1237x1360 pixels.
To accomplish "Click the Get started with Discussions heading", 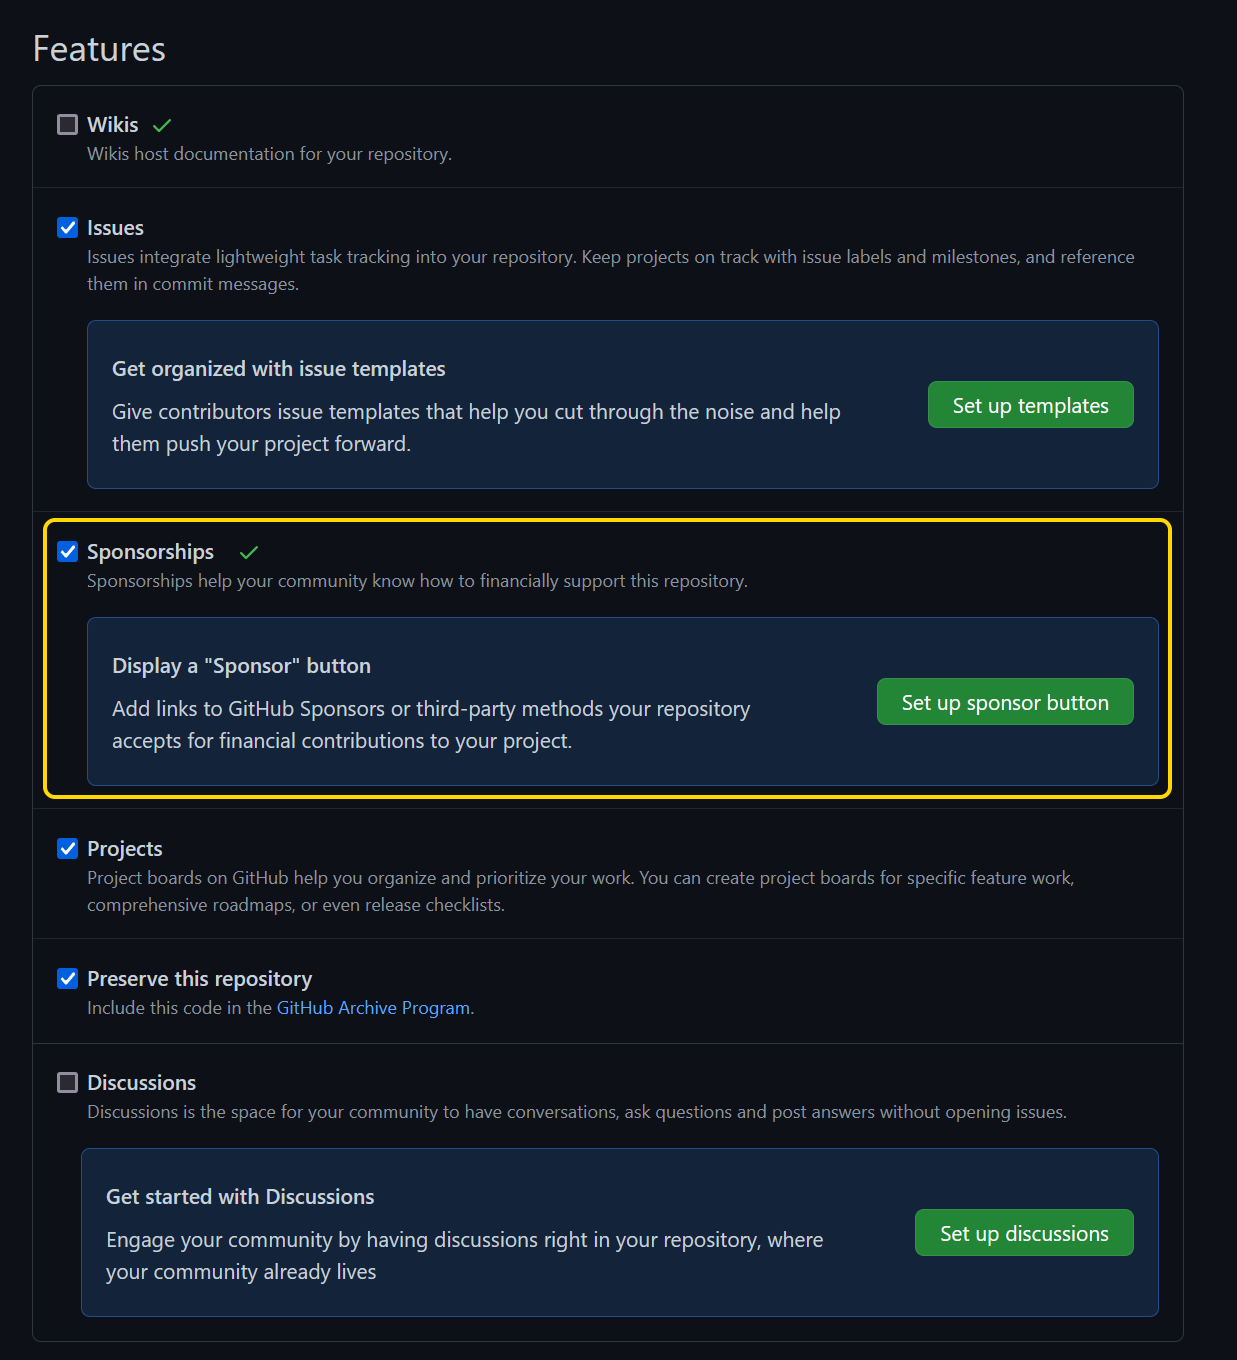I will [240, 1196].
